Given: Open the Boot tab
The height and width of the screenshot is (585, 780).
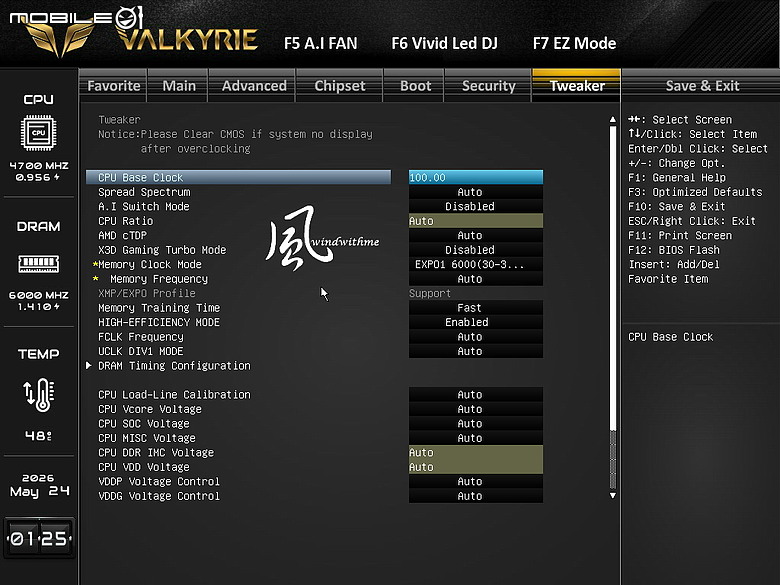Looking at the screenshot, I should 415,86.
